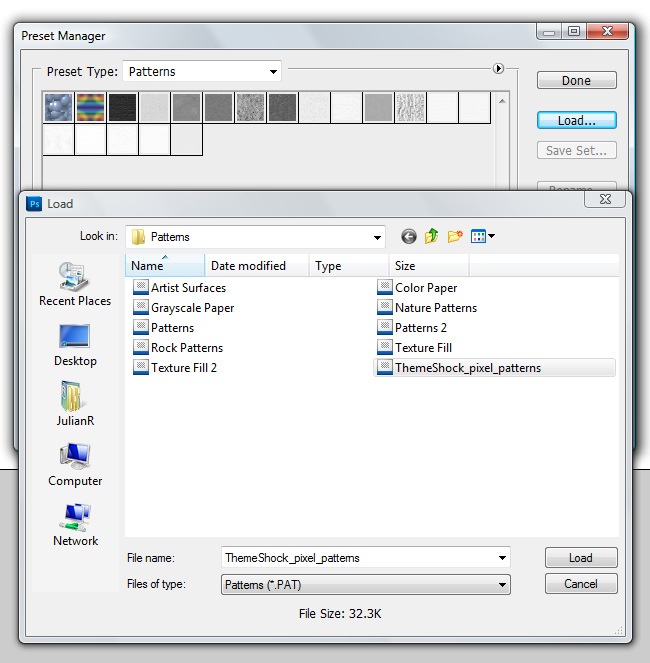This screenshot has width=650, height=663.
Task: Cancel the Load dialog
Action: (581, 584)
